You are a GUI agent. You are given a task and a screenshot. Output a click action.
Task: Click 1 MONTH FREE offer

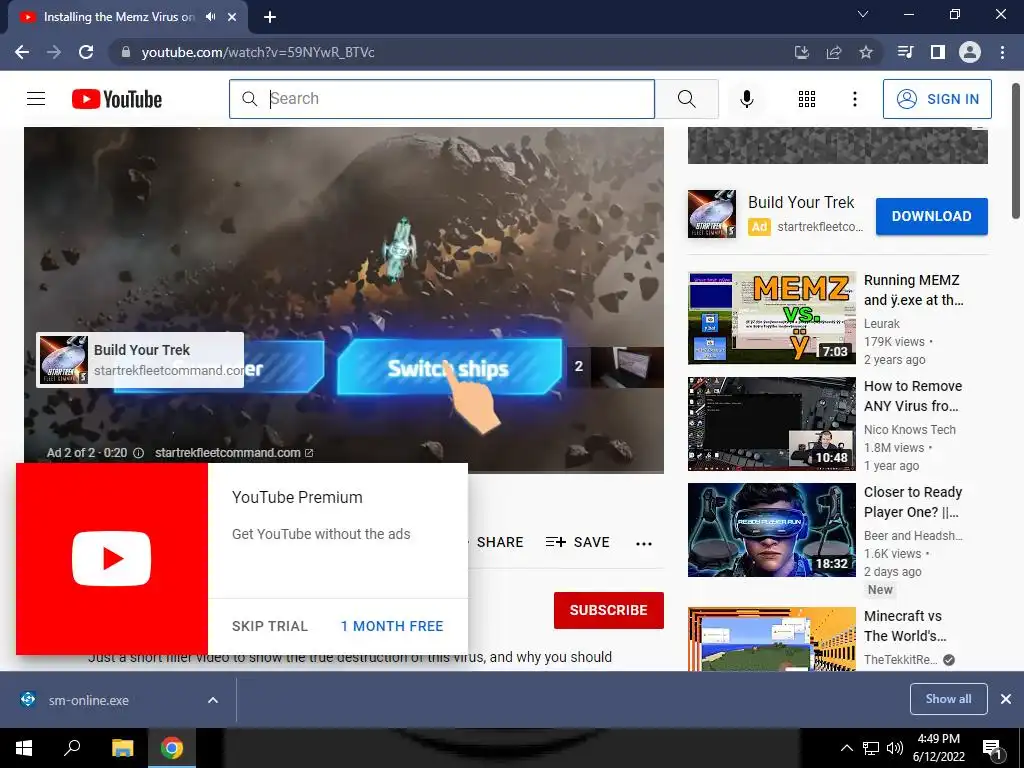pyautogui.click(x=392, y=626)
